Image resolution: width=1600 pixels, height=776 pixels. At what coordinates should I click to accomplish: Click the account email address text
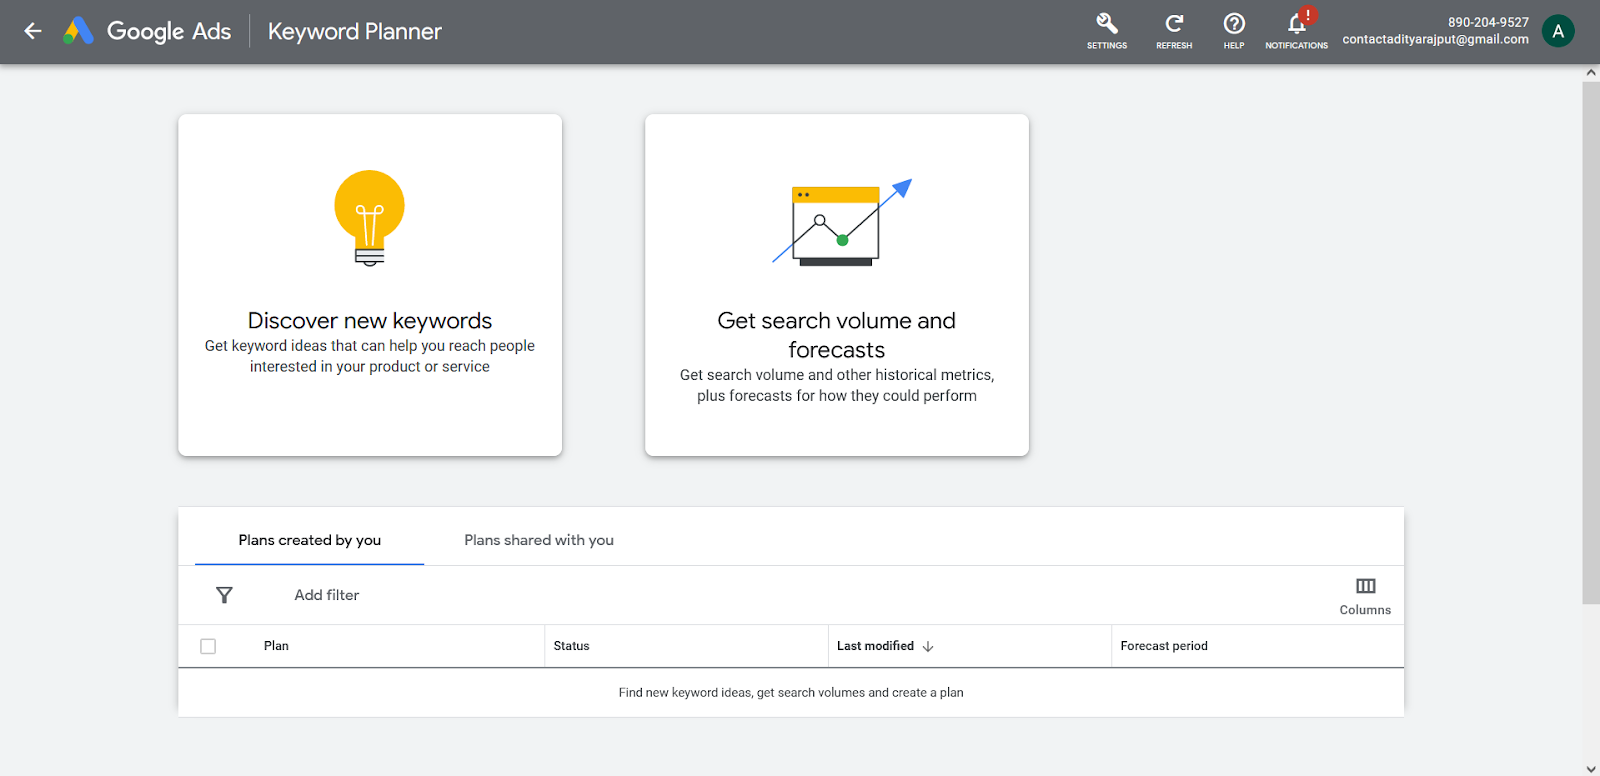pos(1435,40)
